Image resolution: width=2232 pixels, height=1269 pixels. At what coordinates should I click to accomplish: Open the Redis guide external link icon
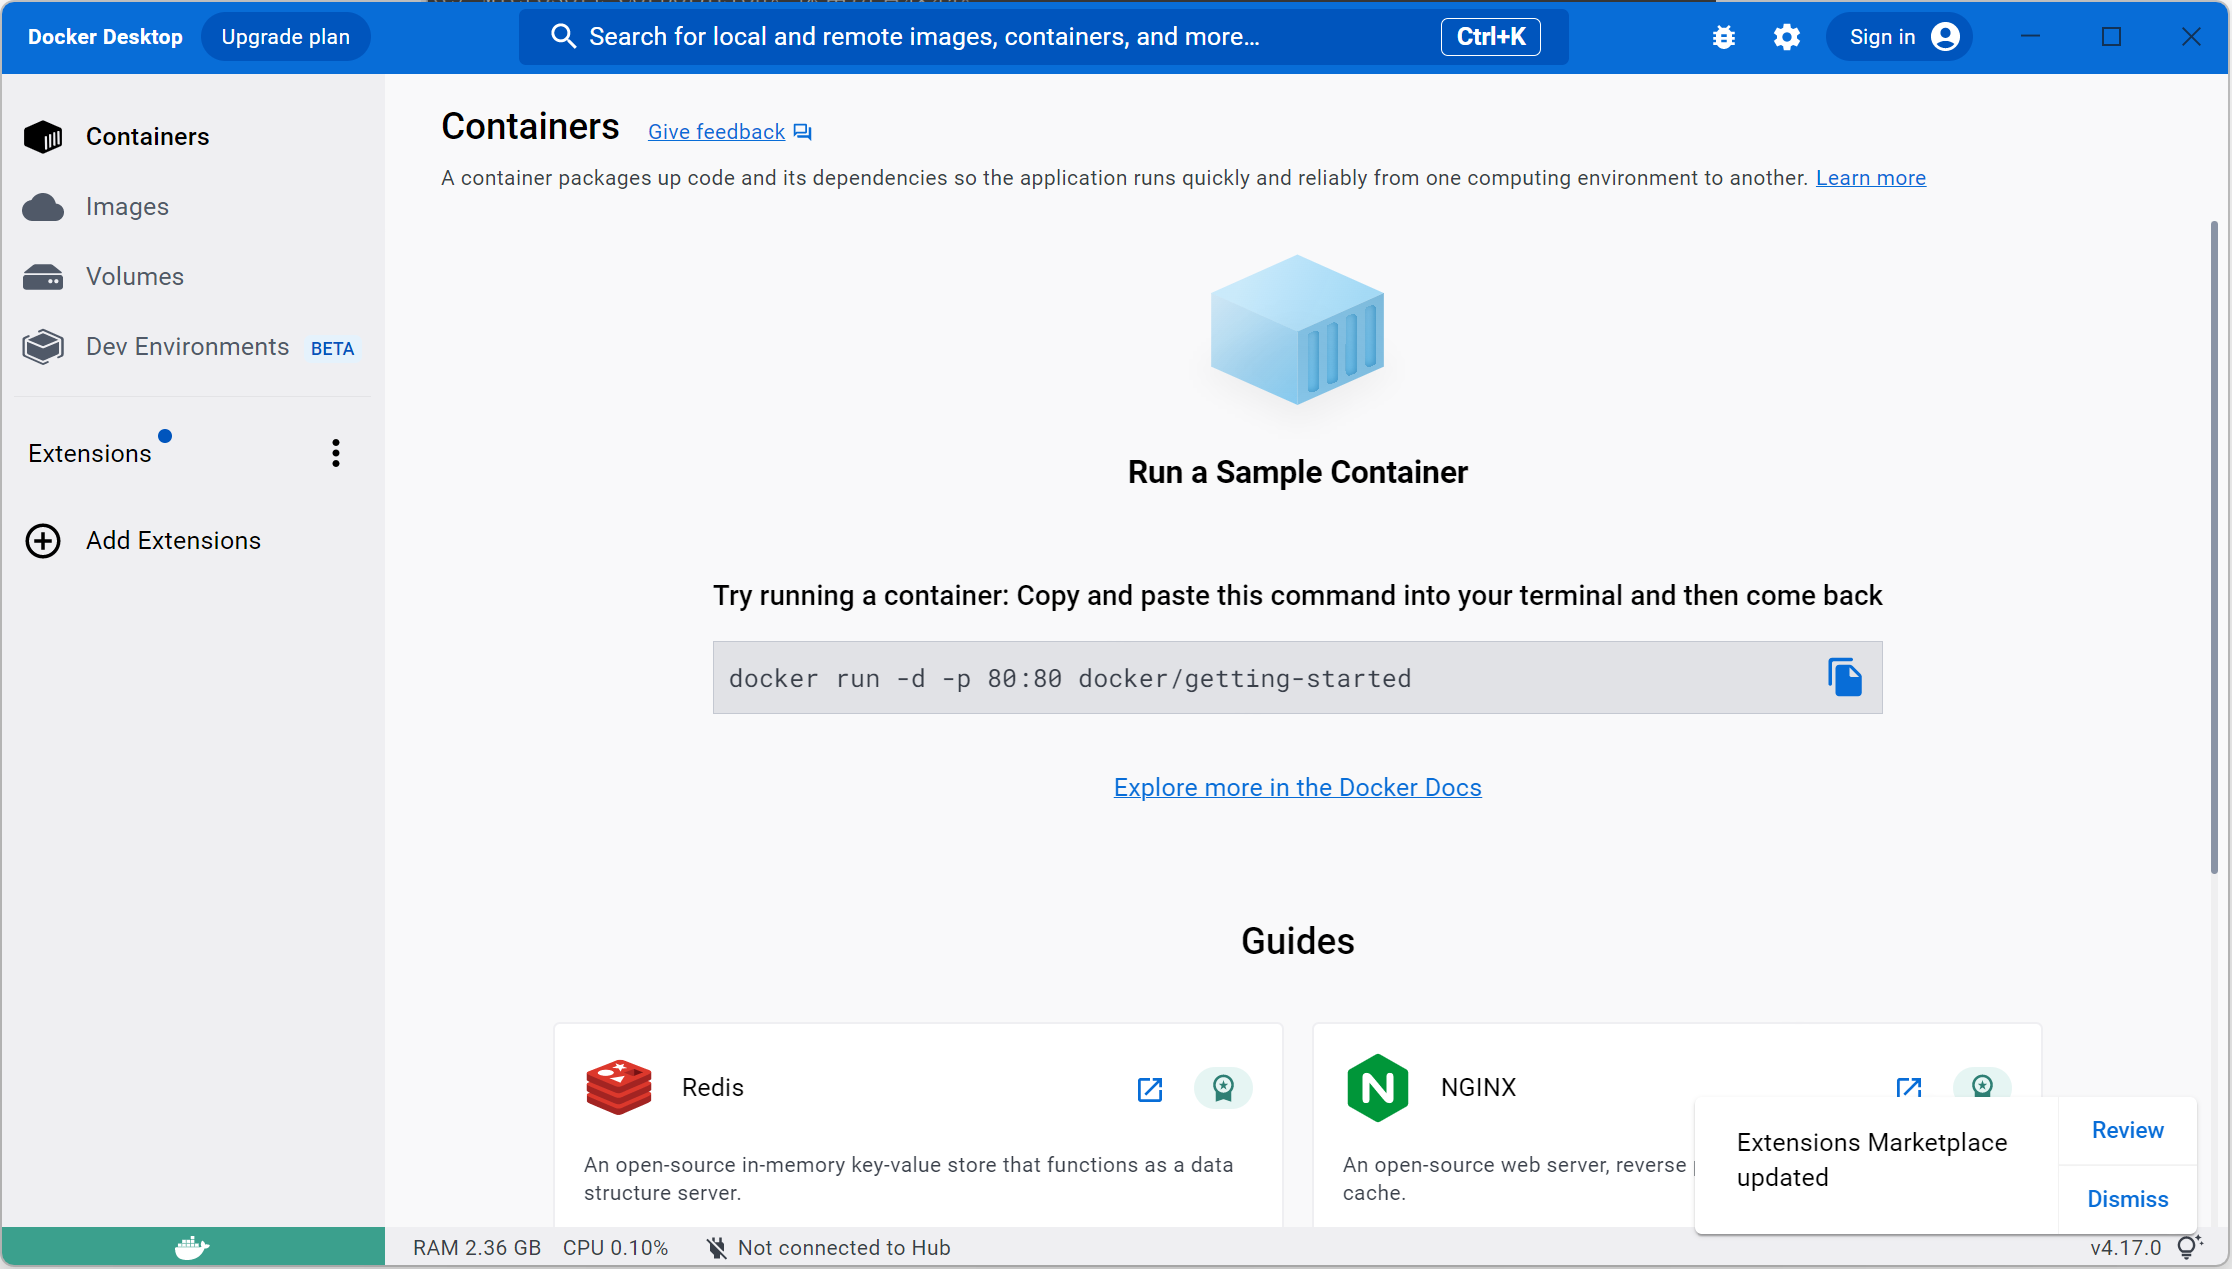(x=1149, y=1089)
